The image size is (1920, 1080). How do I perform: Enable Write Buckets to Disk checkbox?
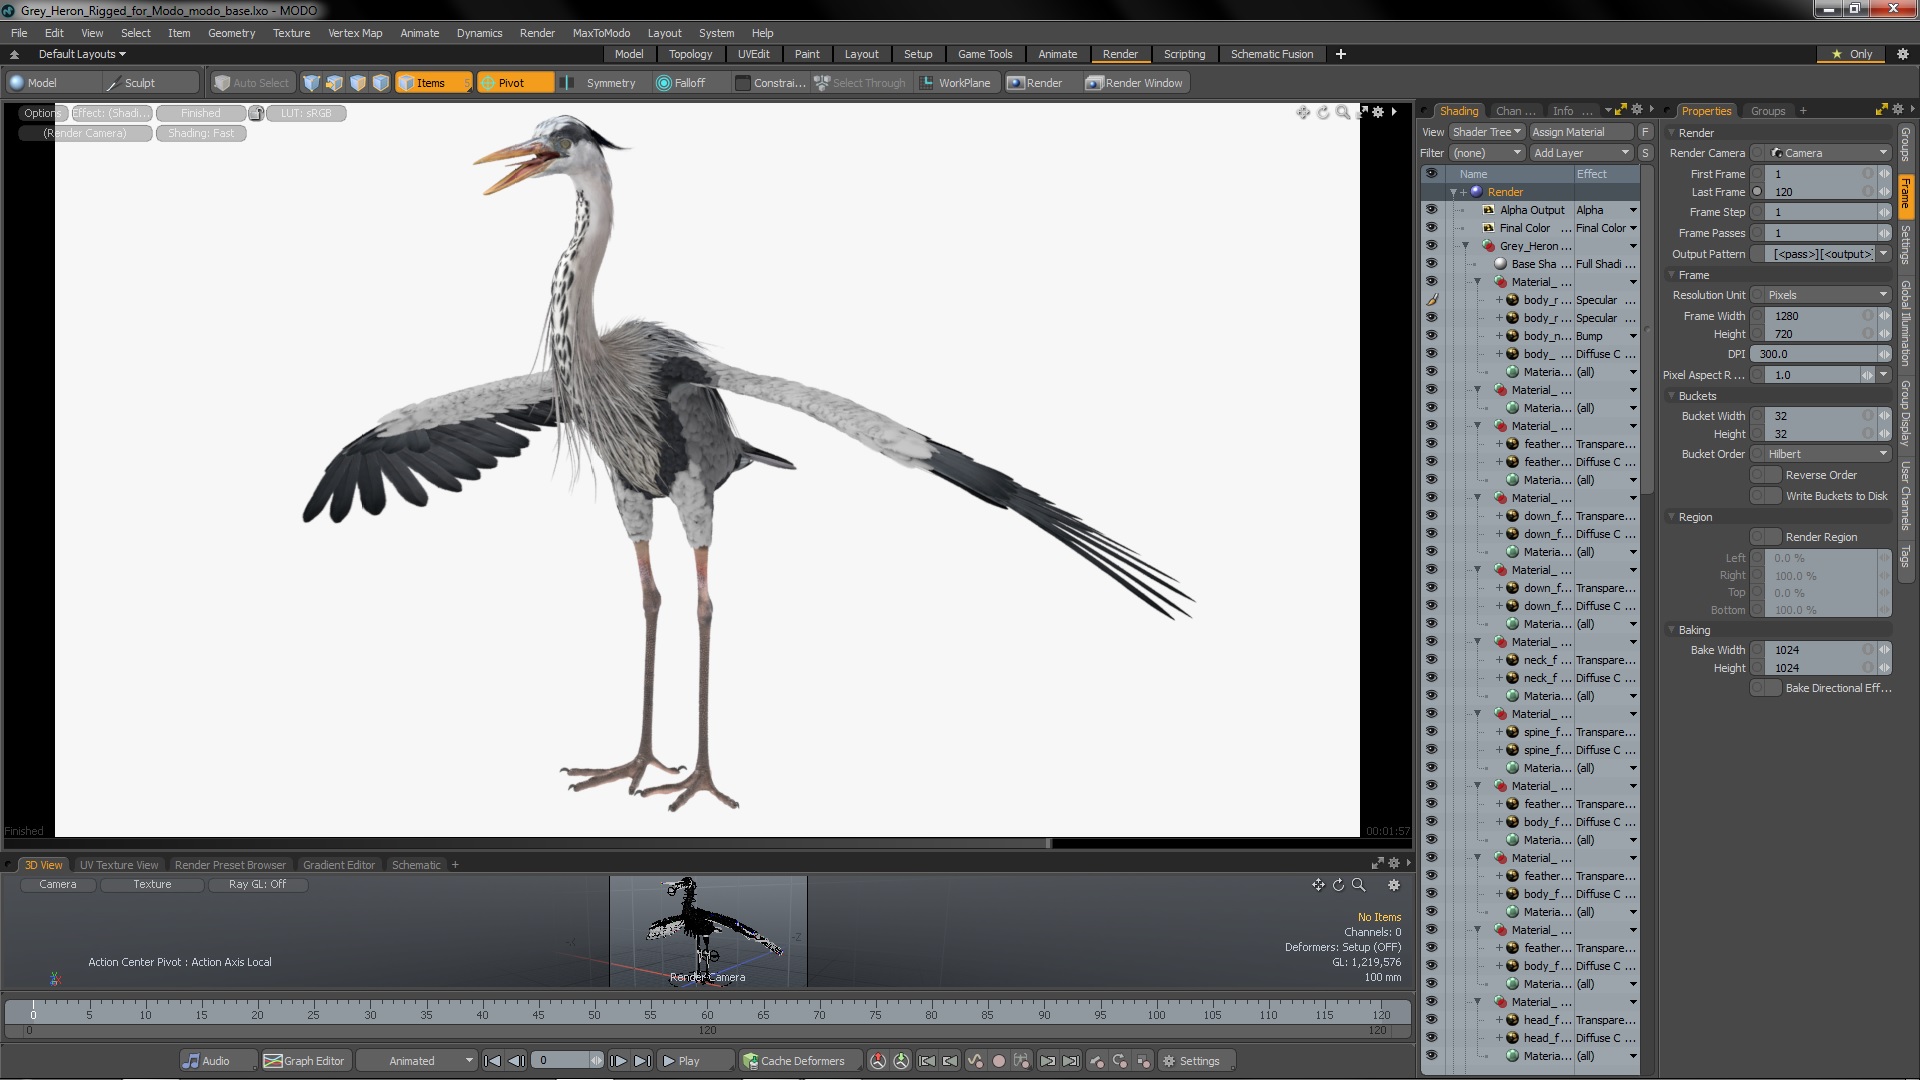[x=1766, y=496]
